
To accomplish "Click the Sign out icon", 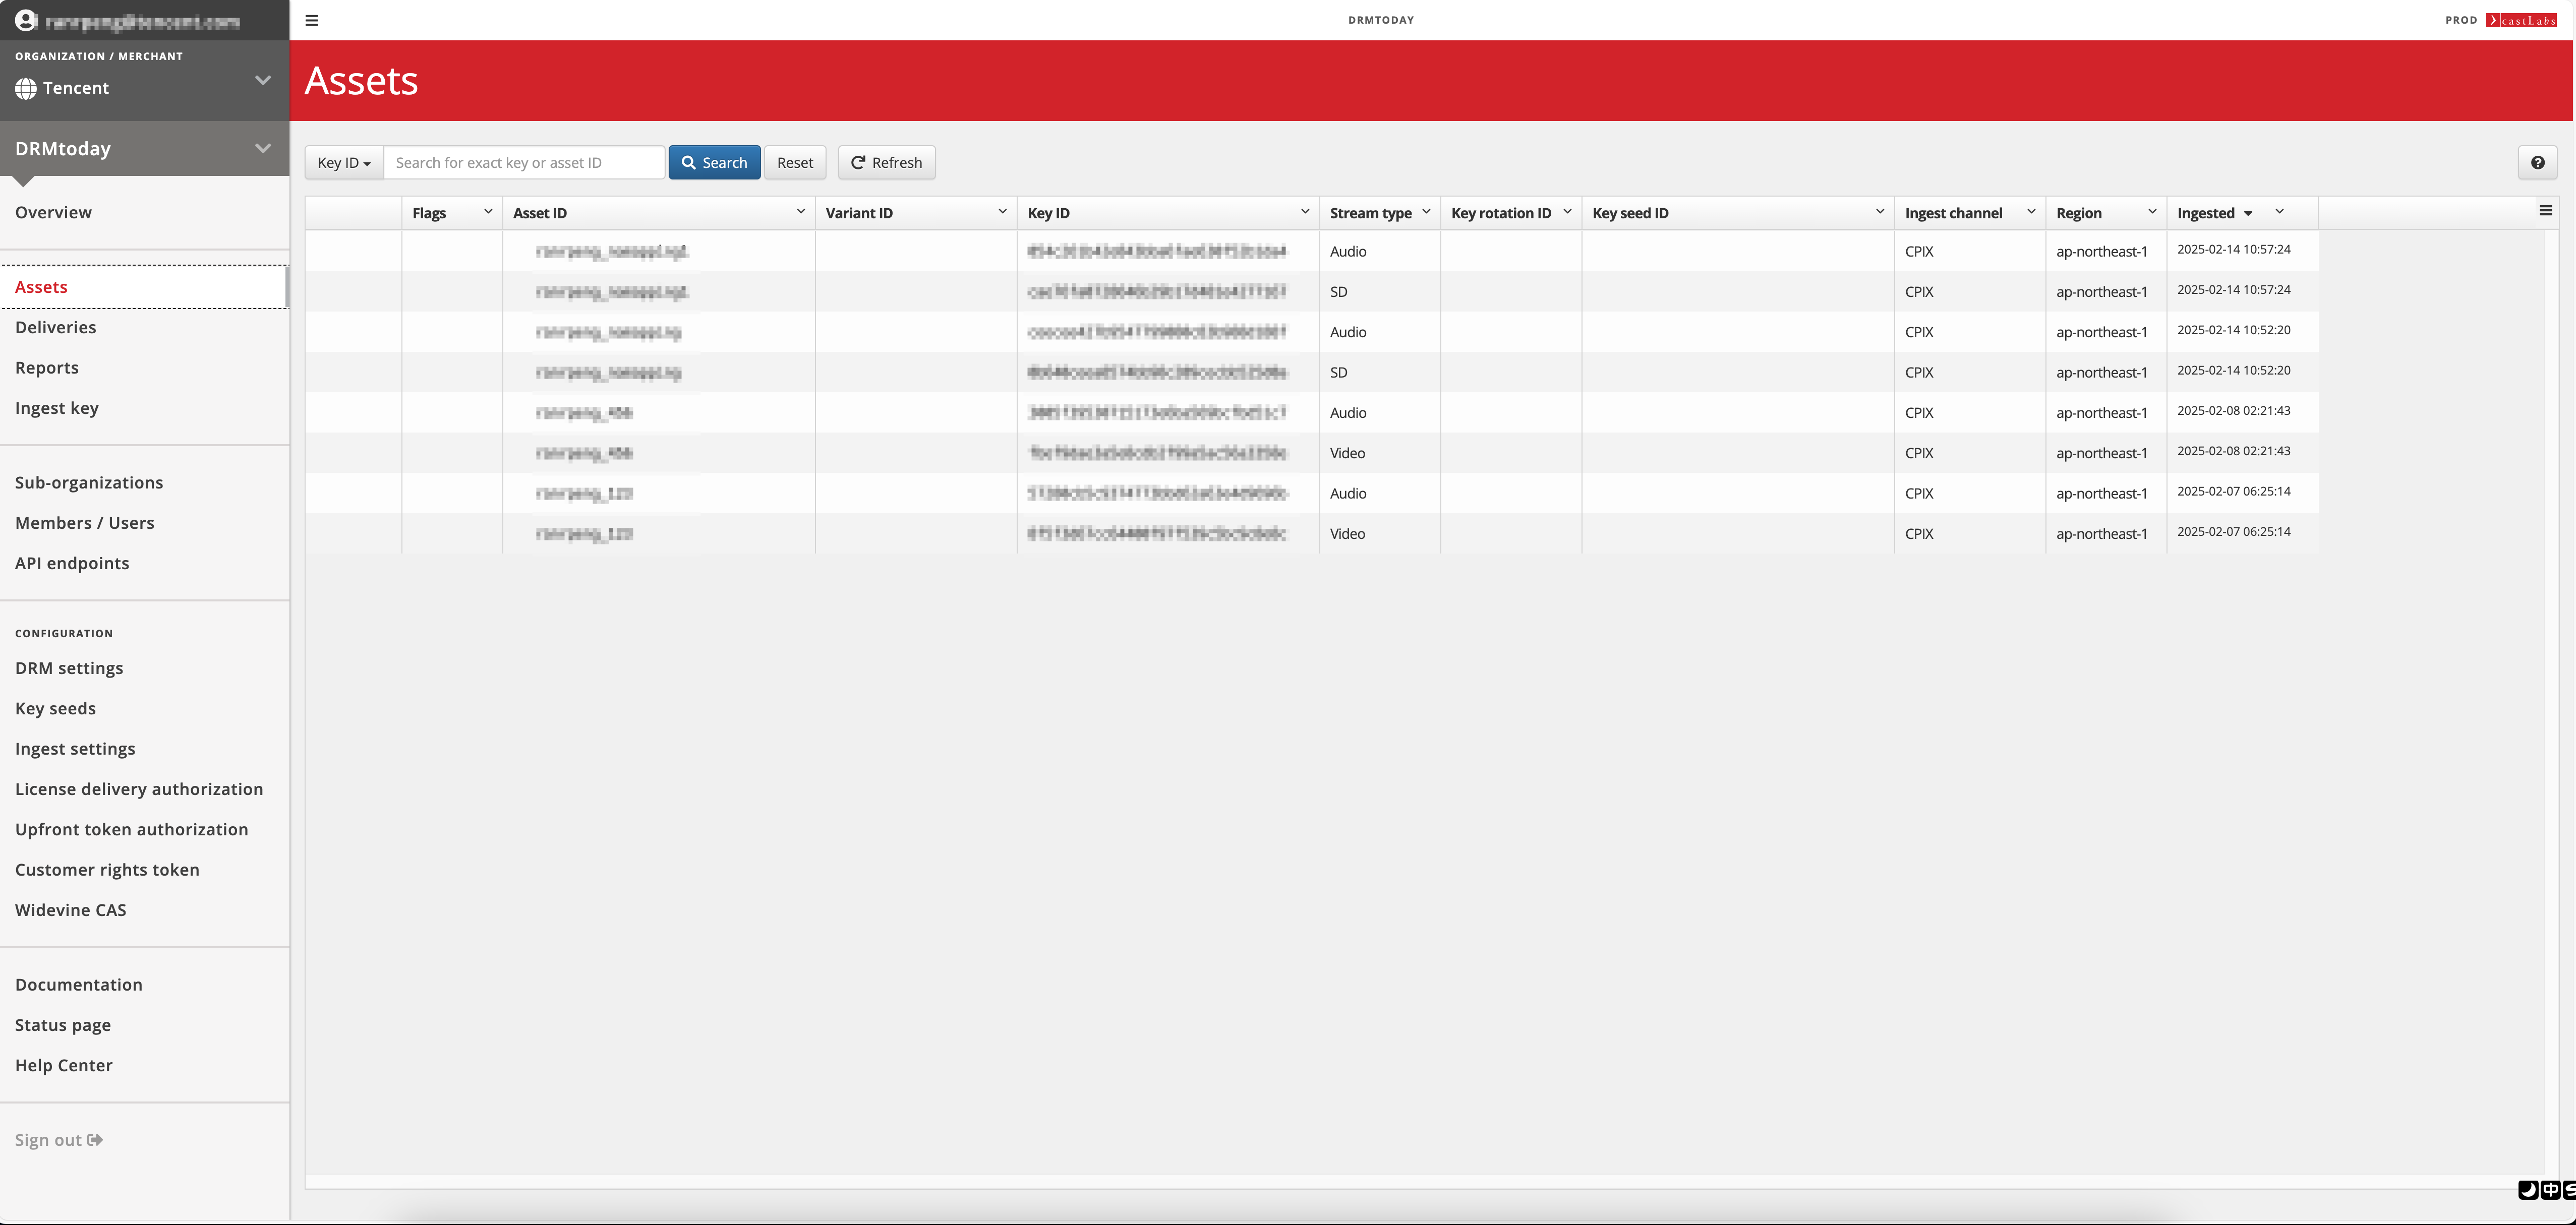I will click(95, 1140).
